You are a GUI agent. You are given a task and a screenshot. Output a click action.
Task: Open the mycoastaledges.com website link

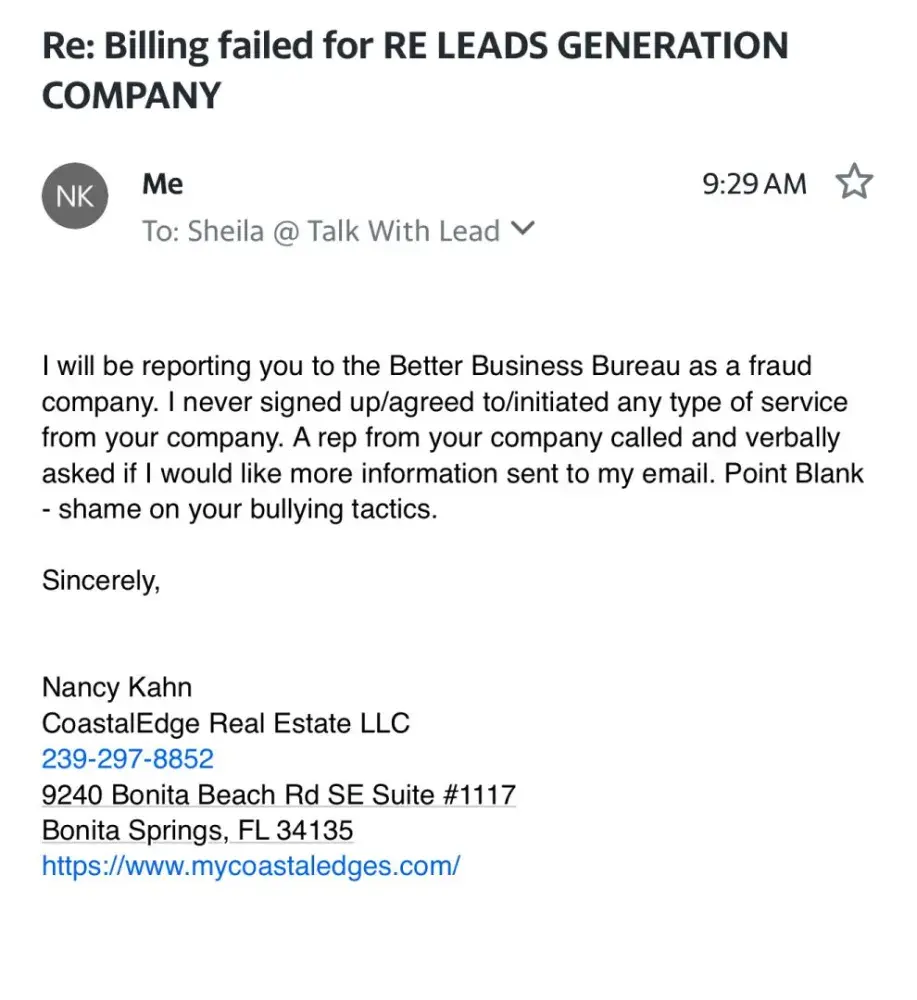251,866
